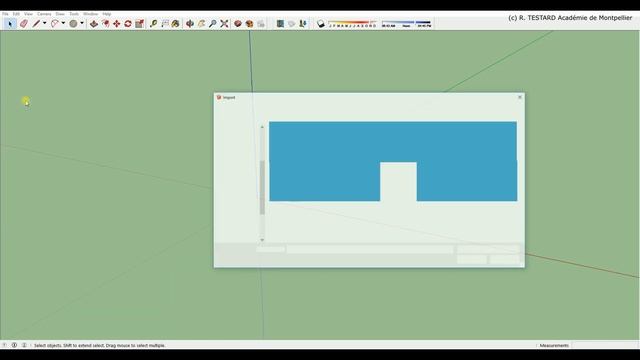640x360 pixels.
Task: Choose the Line pencil tool
Action: click(37, 24)
